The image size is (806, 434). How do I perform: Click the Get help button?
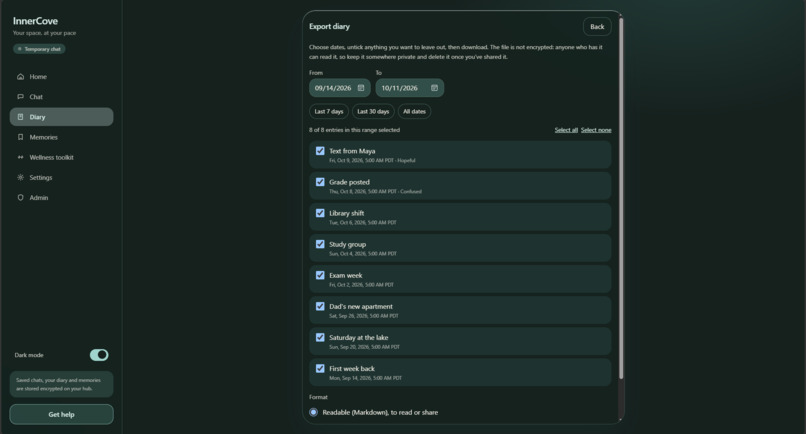click(x=62, y=414)
